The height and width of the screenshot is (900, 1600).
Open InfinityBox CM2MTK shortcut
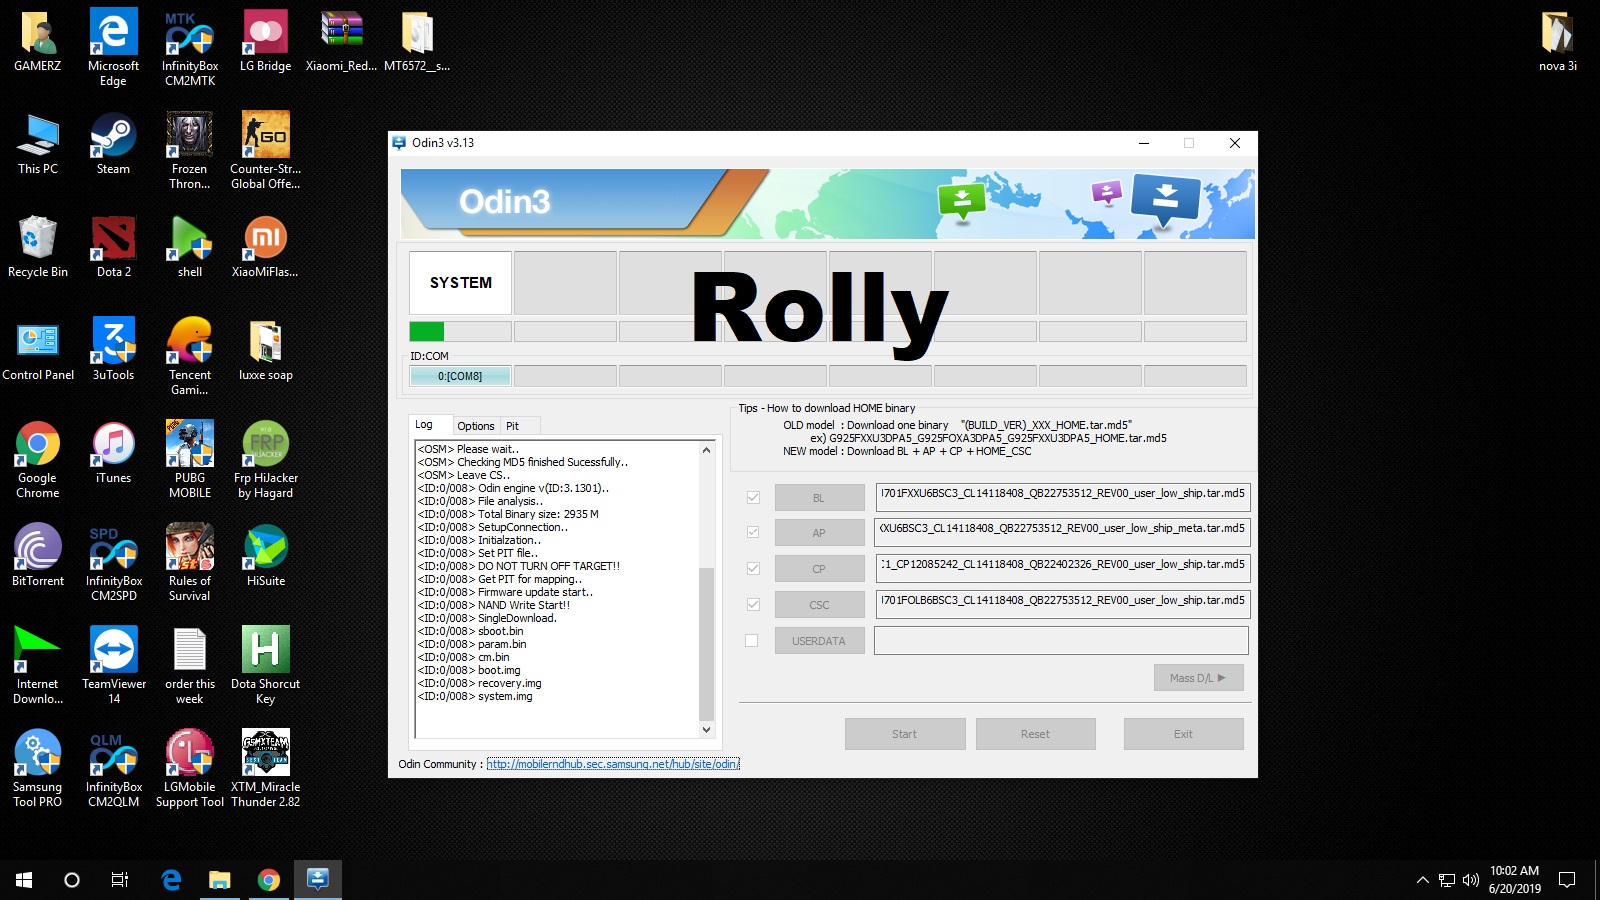pos(190,48)
